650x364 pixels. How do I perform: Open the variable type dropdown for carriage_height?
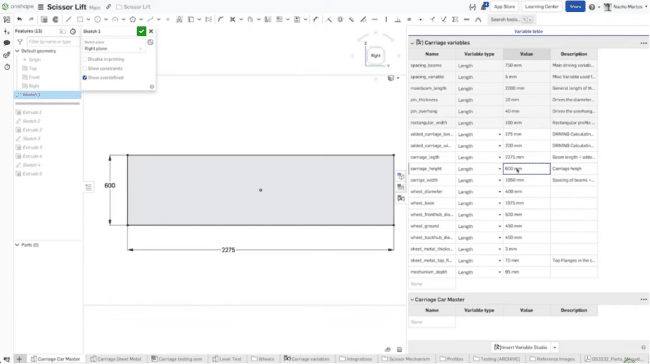(500, 169)
